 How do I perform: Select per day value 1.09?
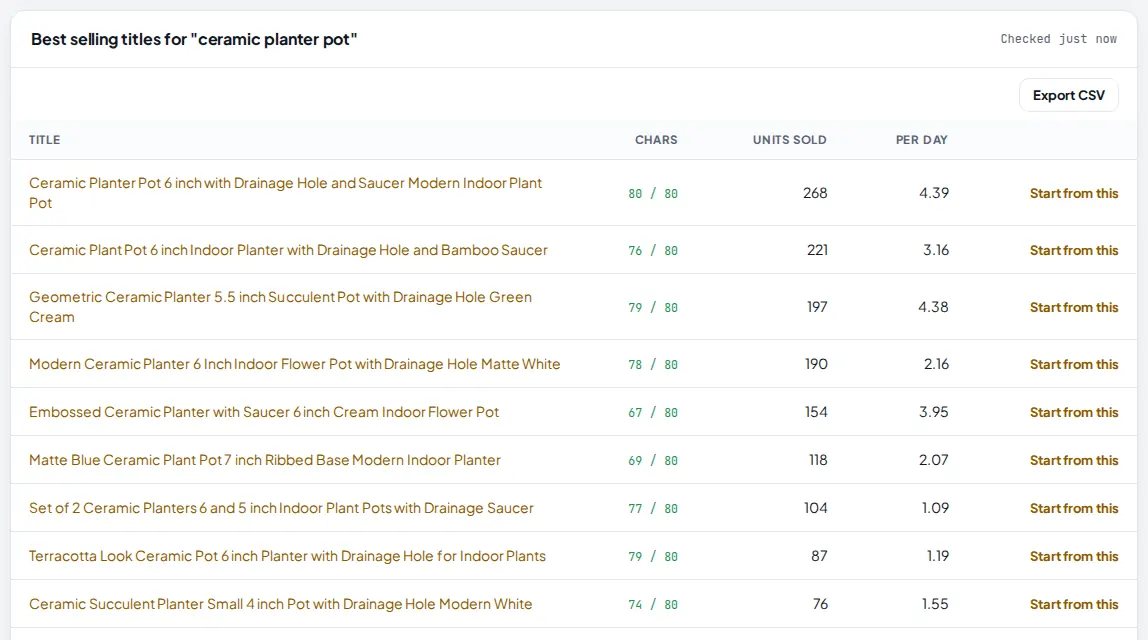point(935,508)
